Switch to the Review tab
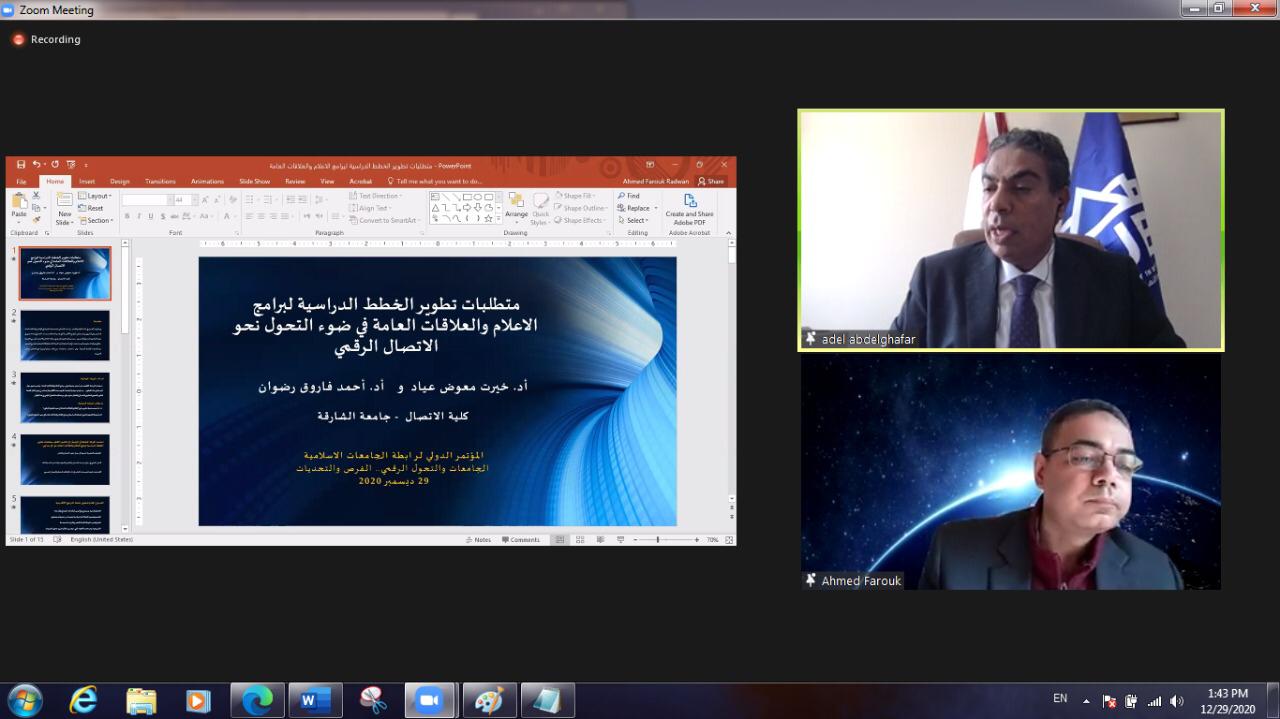This screenshot has width=1280, height=719. [295, 181]
